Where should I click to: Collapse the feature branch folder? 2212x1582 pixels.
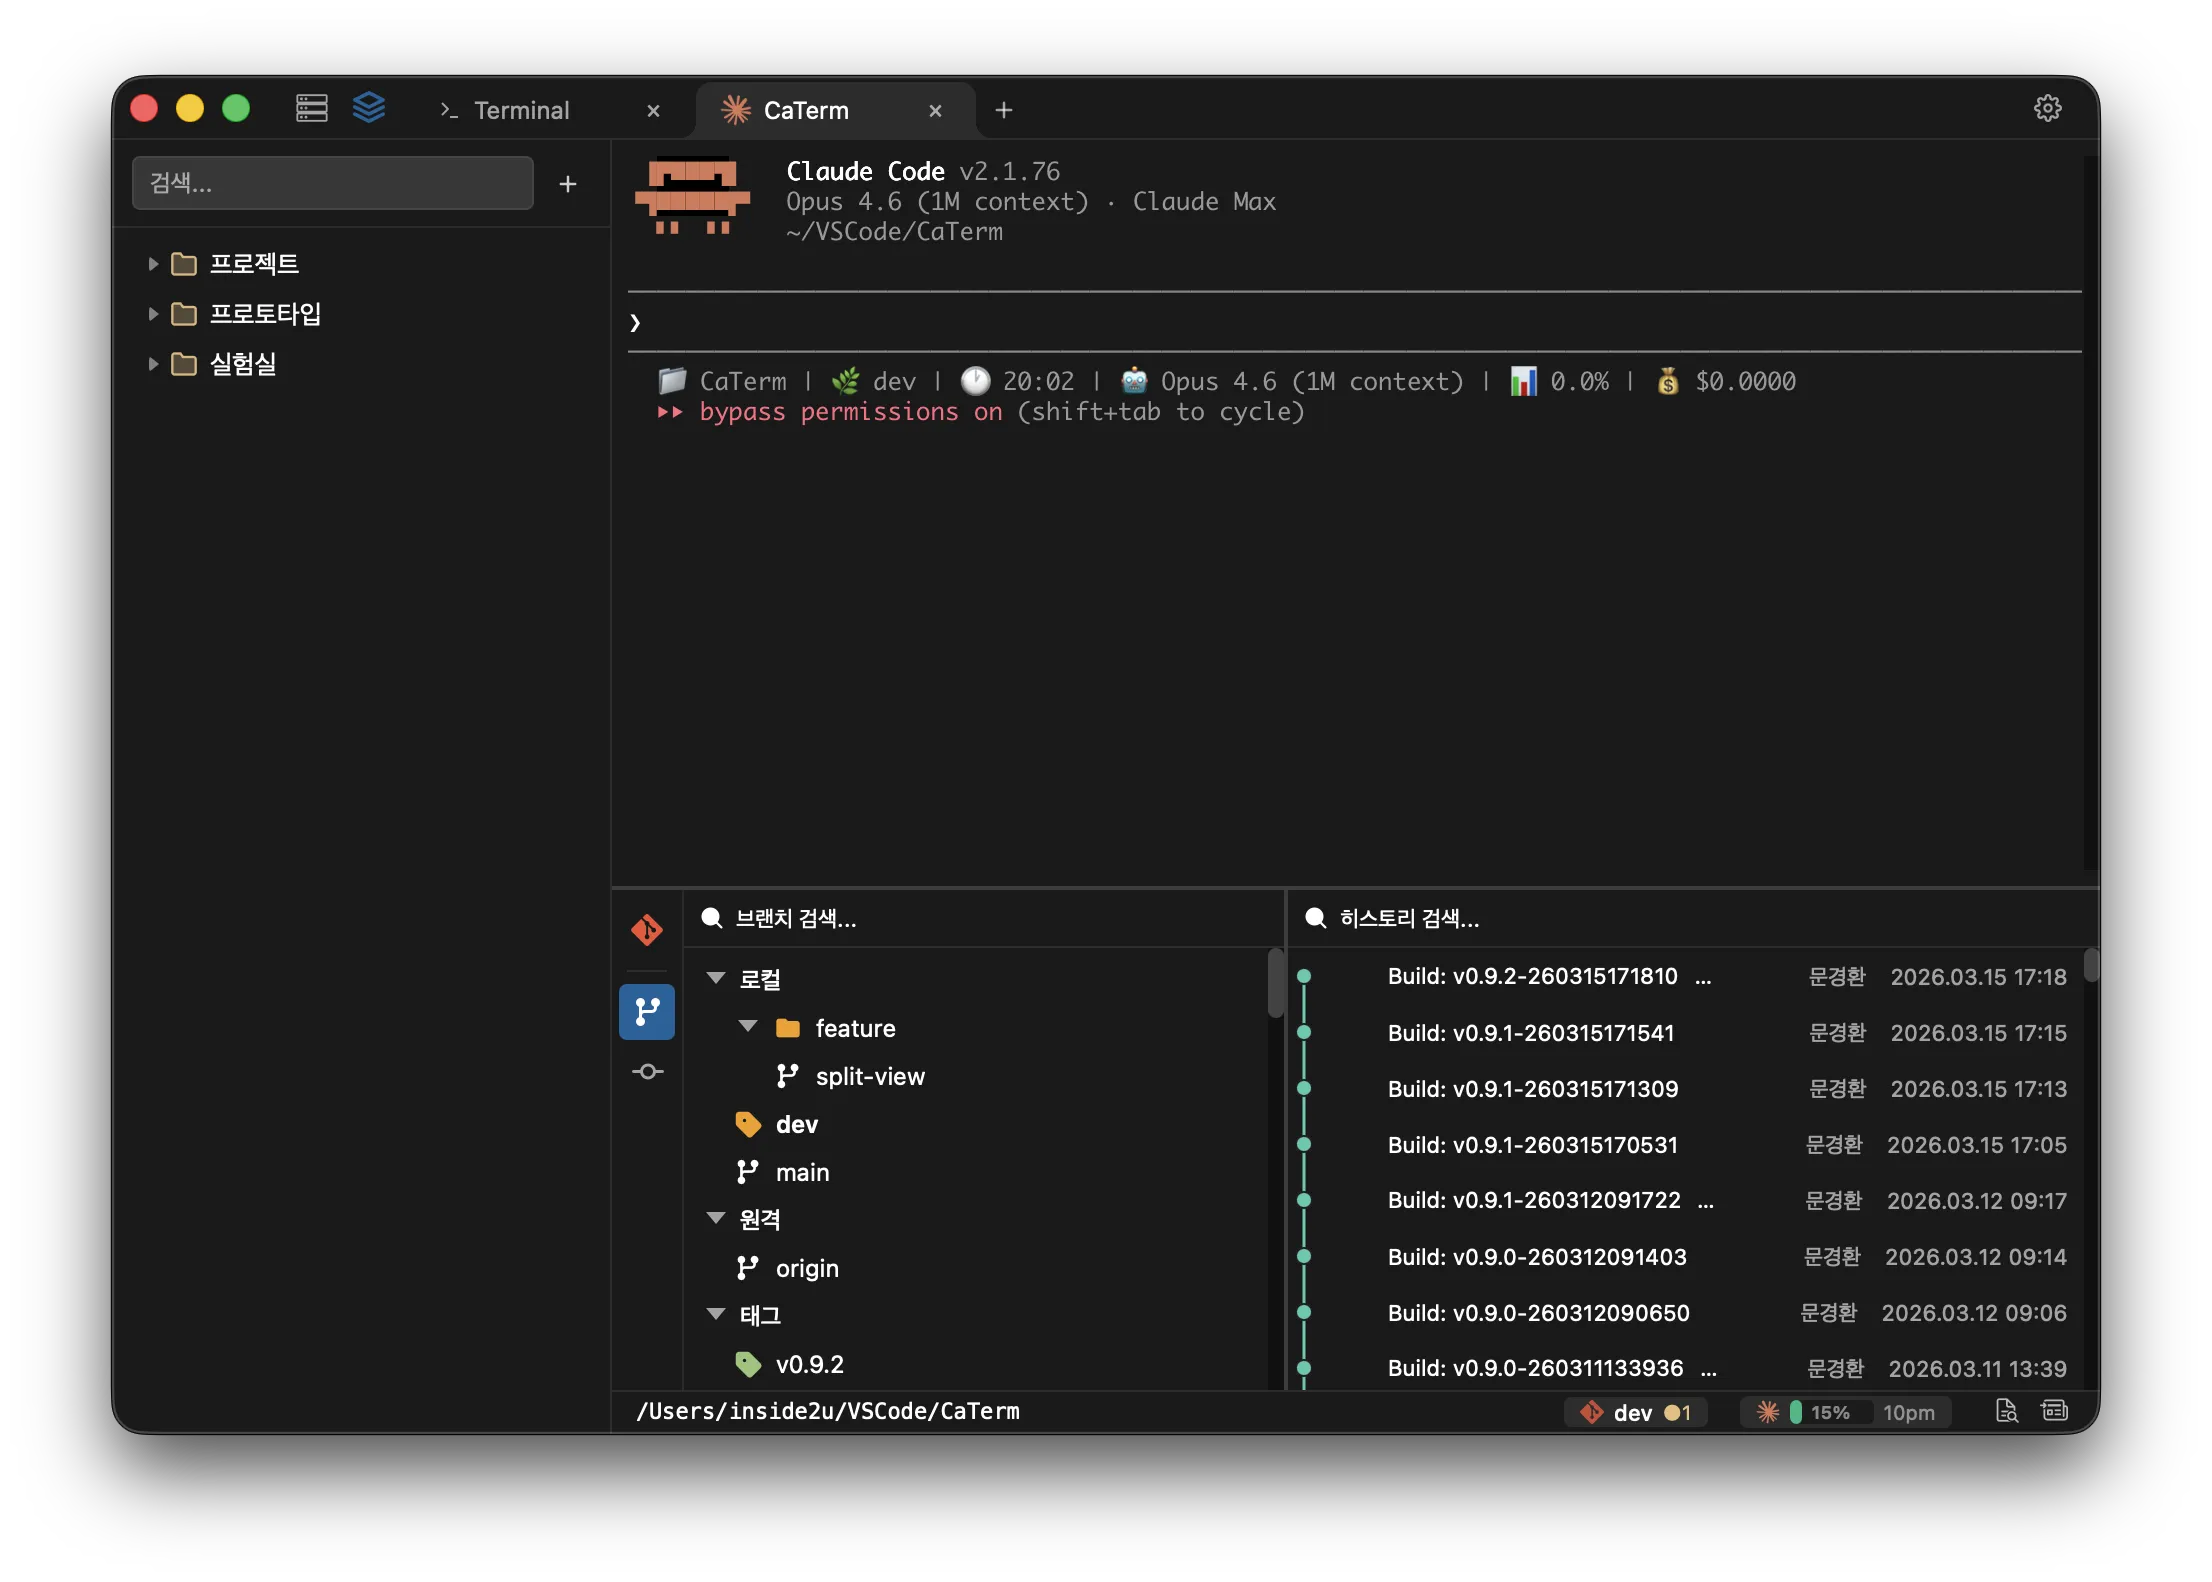click(x=748, y=1027)
